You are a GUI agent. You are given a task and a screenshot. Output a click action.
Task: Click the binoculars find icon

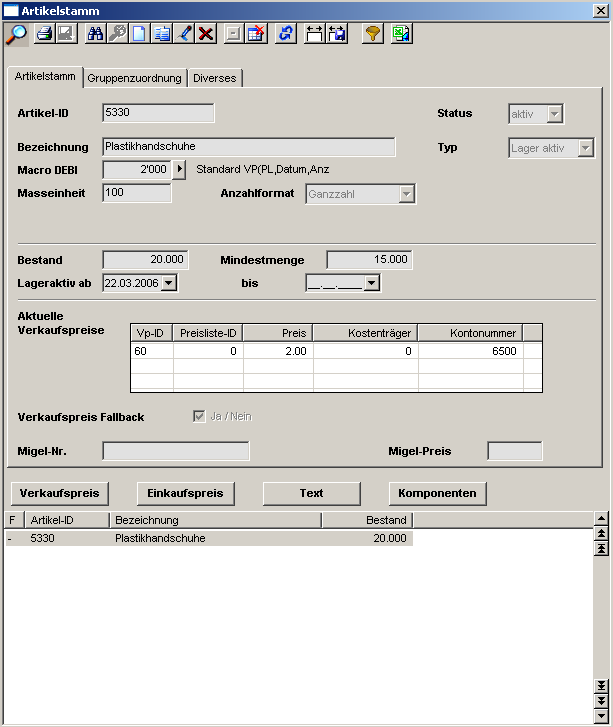click(x=96, y=34)
